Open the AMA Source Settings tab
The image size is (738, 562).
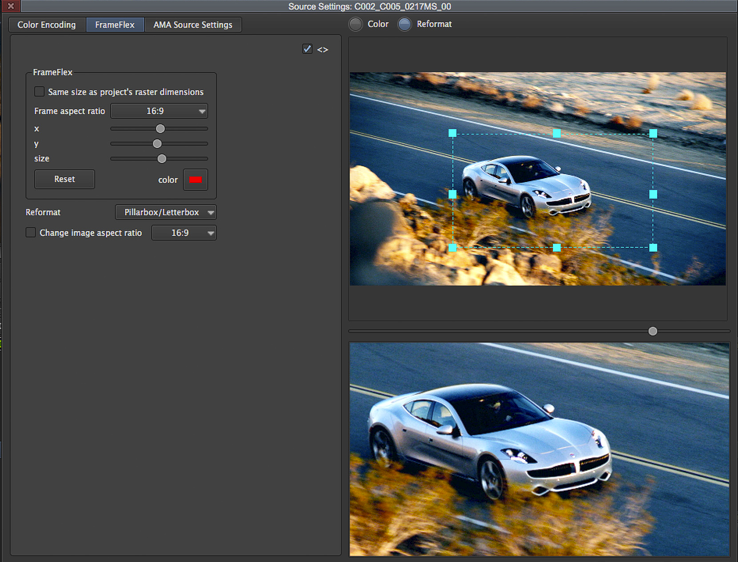click(193, 25)
